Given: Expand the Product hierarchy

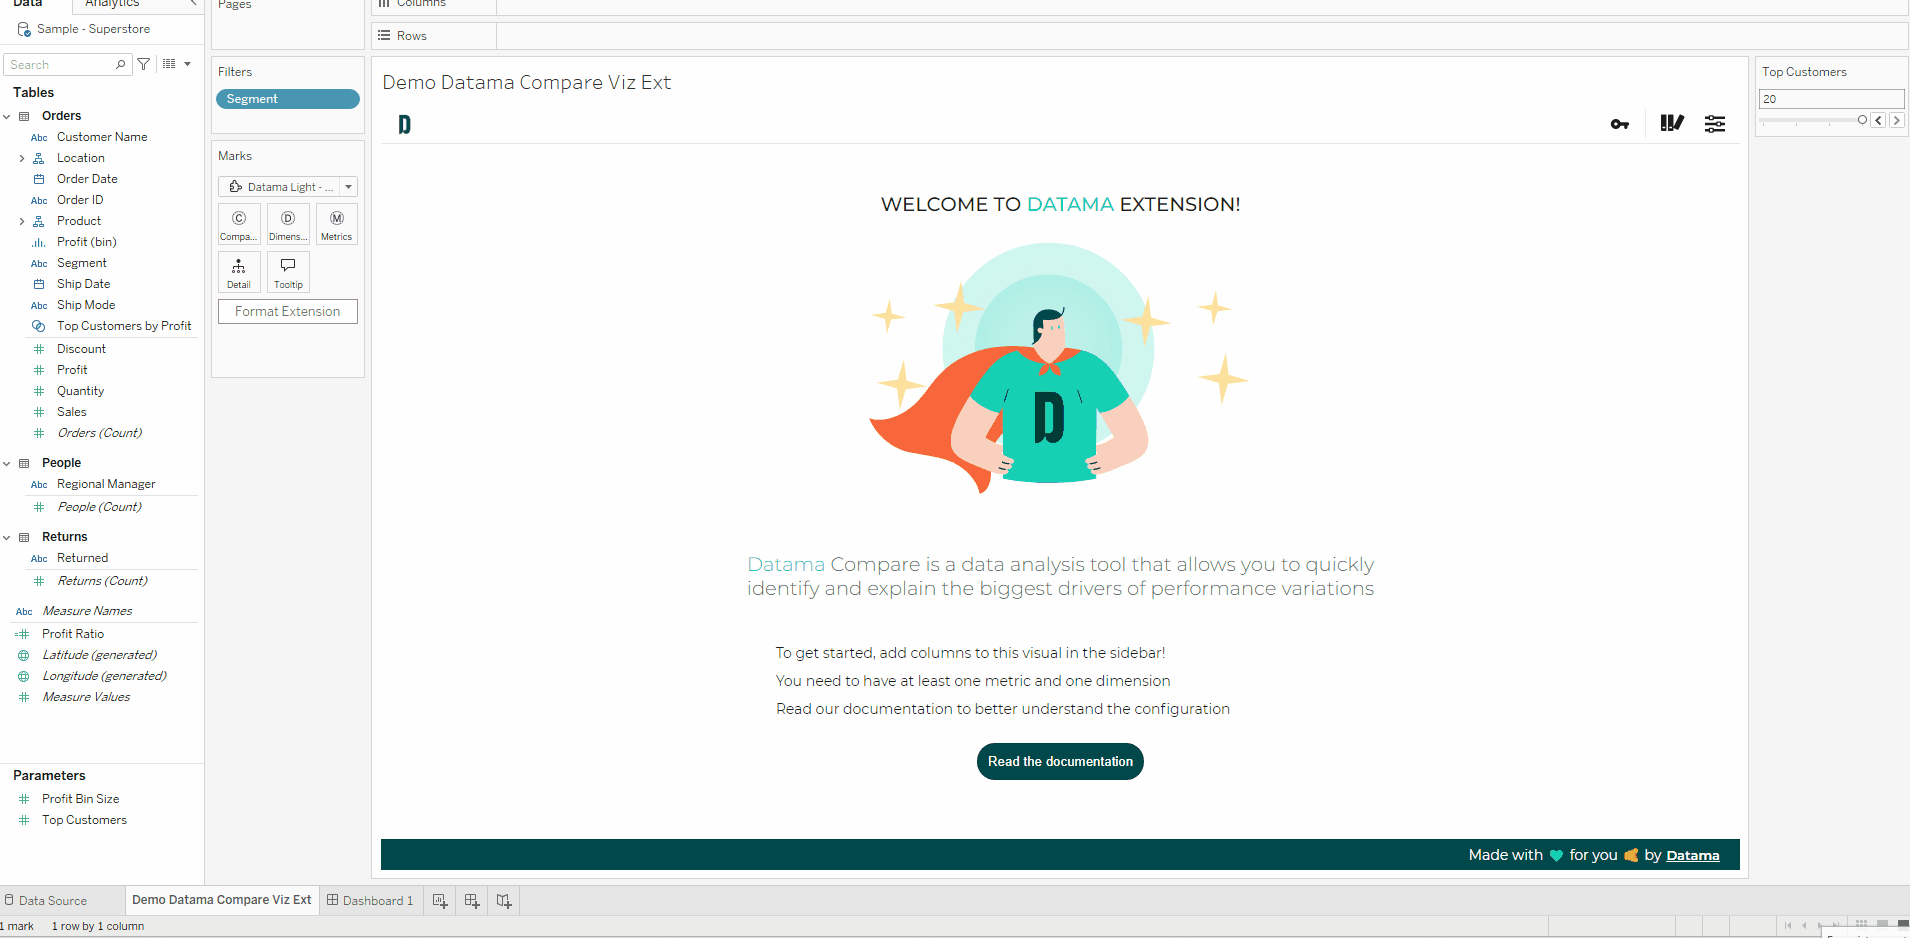Looking at the screenshot, I should pos(22,221).
